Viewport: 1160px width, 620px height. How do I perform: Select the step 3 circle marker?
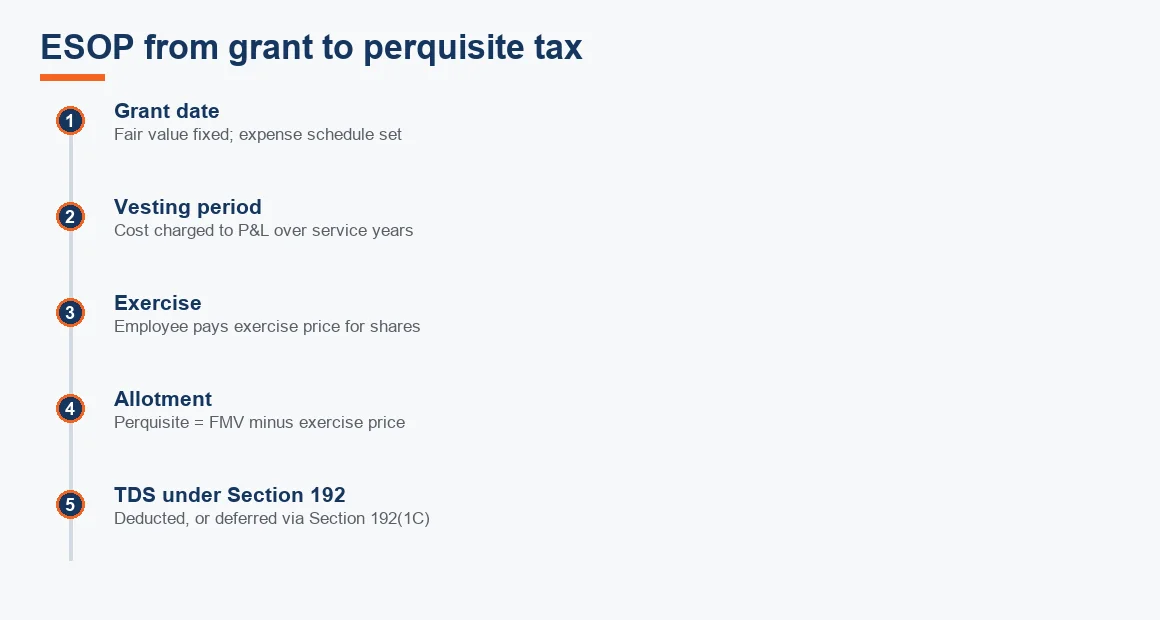point(70,312)
